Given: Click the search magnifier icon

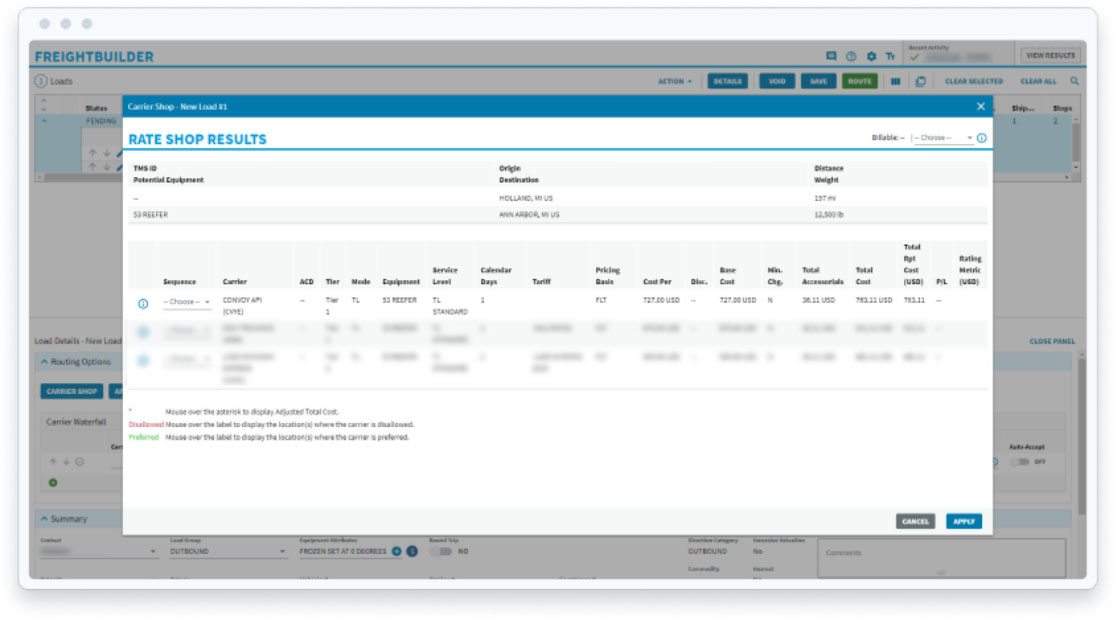Looking at the screenshot, I should coord(1075,82).
